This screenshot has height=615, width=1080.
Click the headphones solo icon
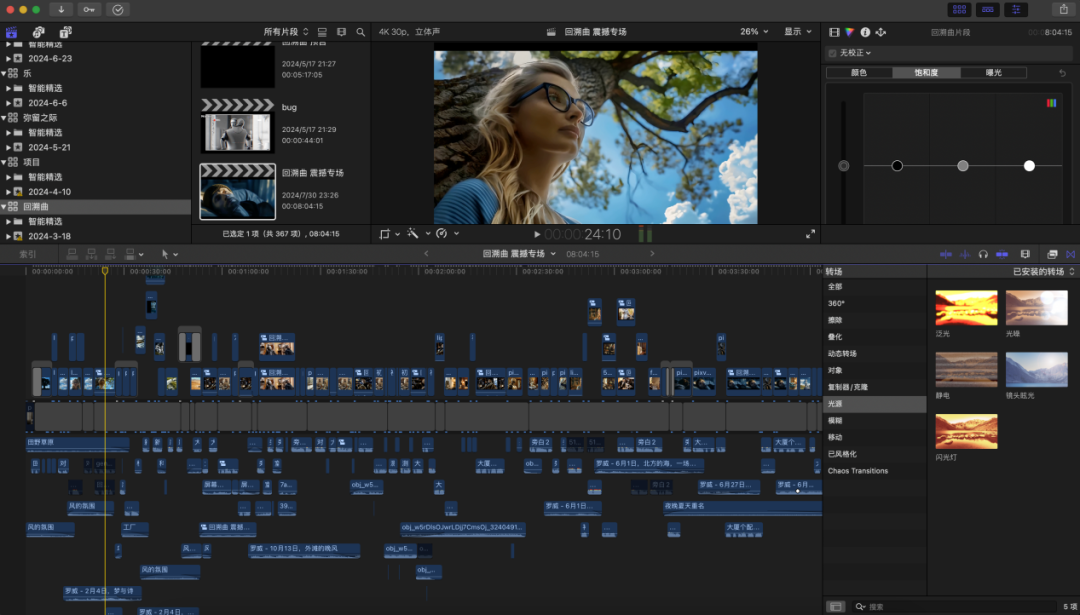click(983, 254)
